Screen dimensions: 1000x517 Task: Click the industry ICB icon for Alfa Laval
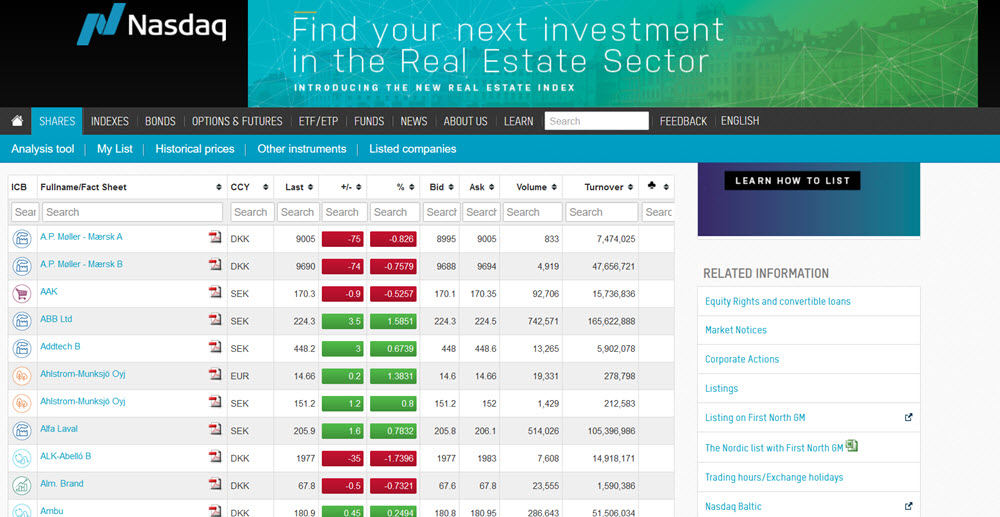pyautogui.click(x=22, y=431)
